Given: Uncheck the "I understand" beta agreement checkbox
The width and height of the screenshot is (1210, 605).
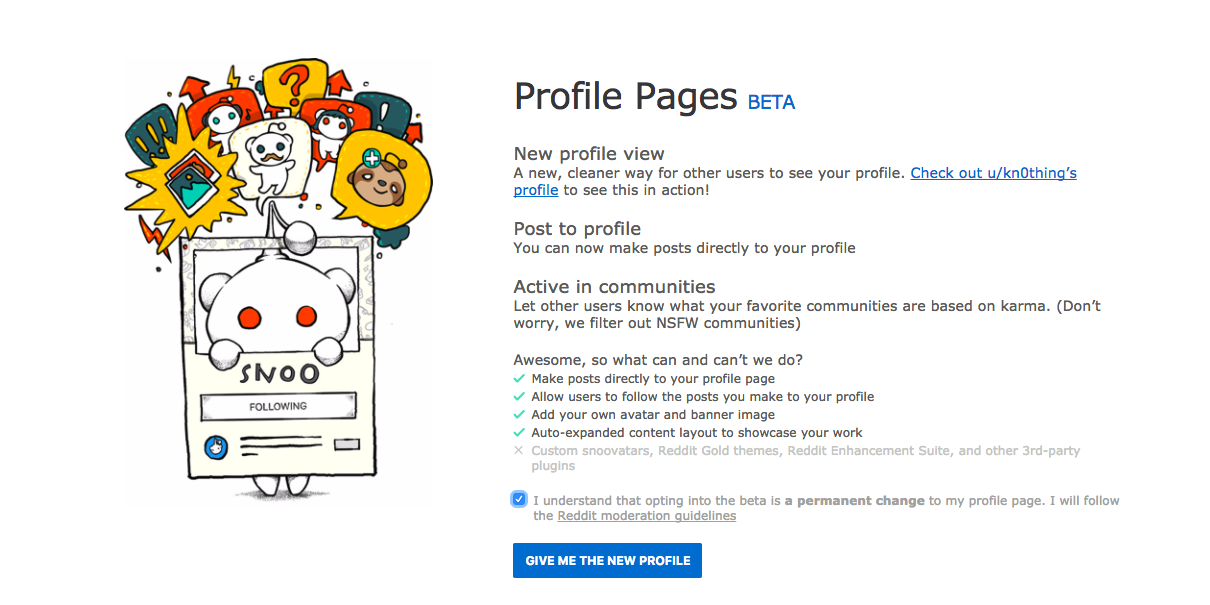Looking at the screenshot, I should [x=518, y=498].
